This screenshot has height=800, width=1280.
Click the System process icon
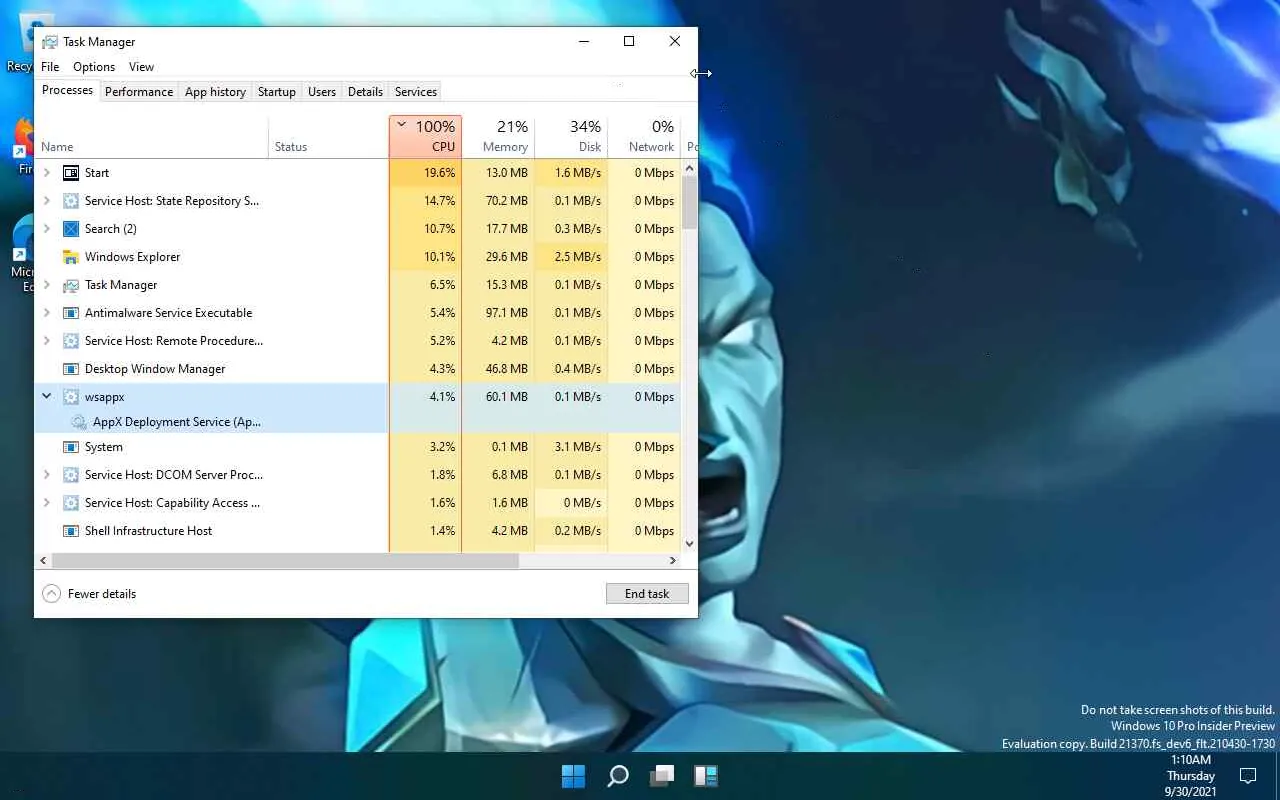pyautogui.click(x=71, y=447)
